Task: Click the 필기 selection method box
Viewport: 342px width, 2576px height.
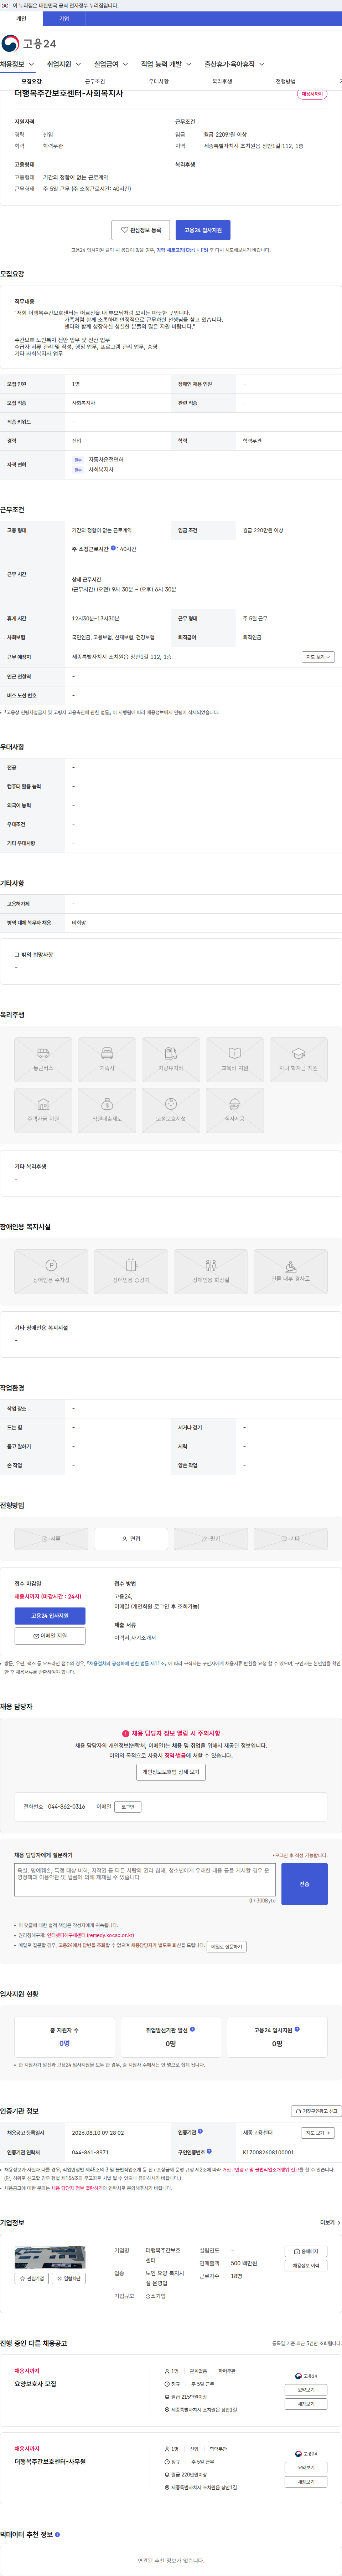Action: 211,1539
